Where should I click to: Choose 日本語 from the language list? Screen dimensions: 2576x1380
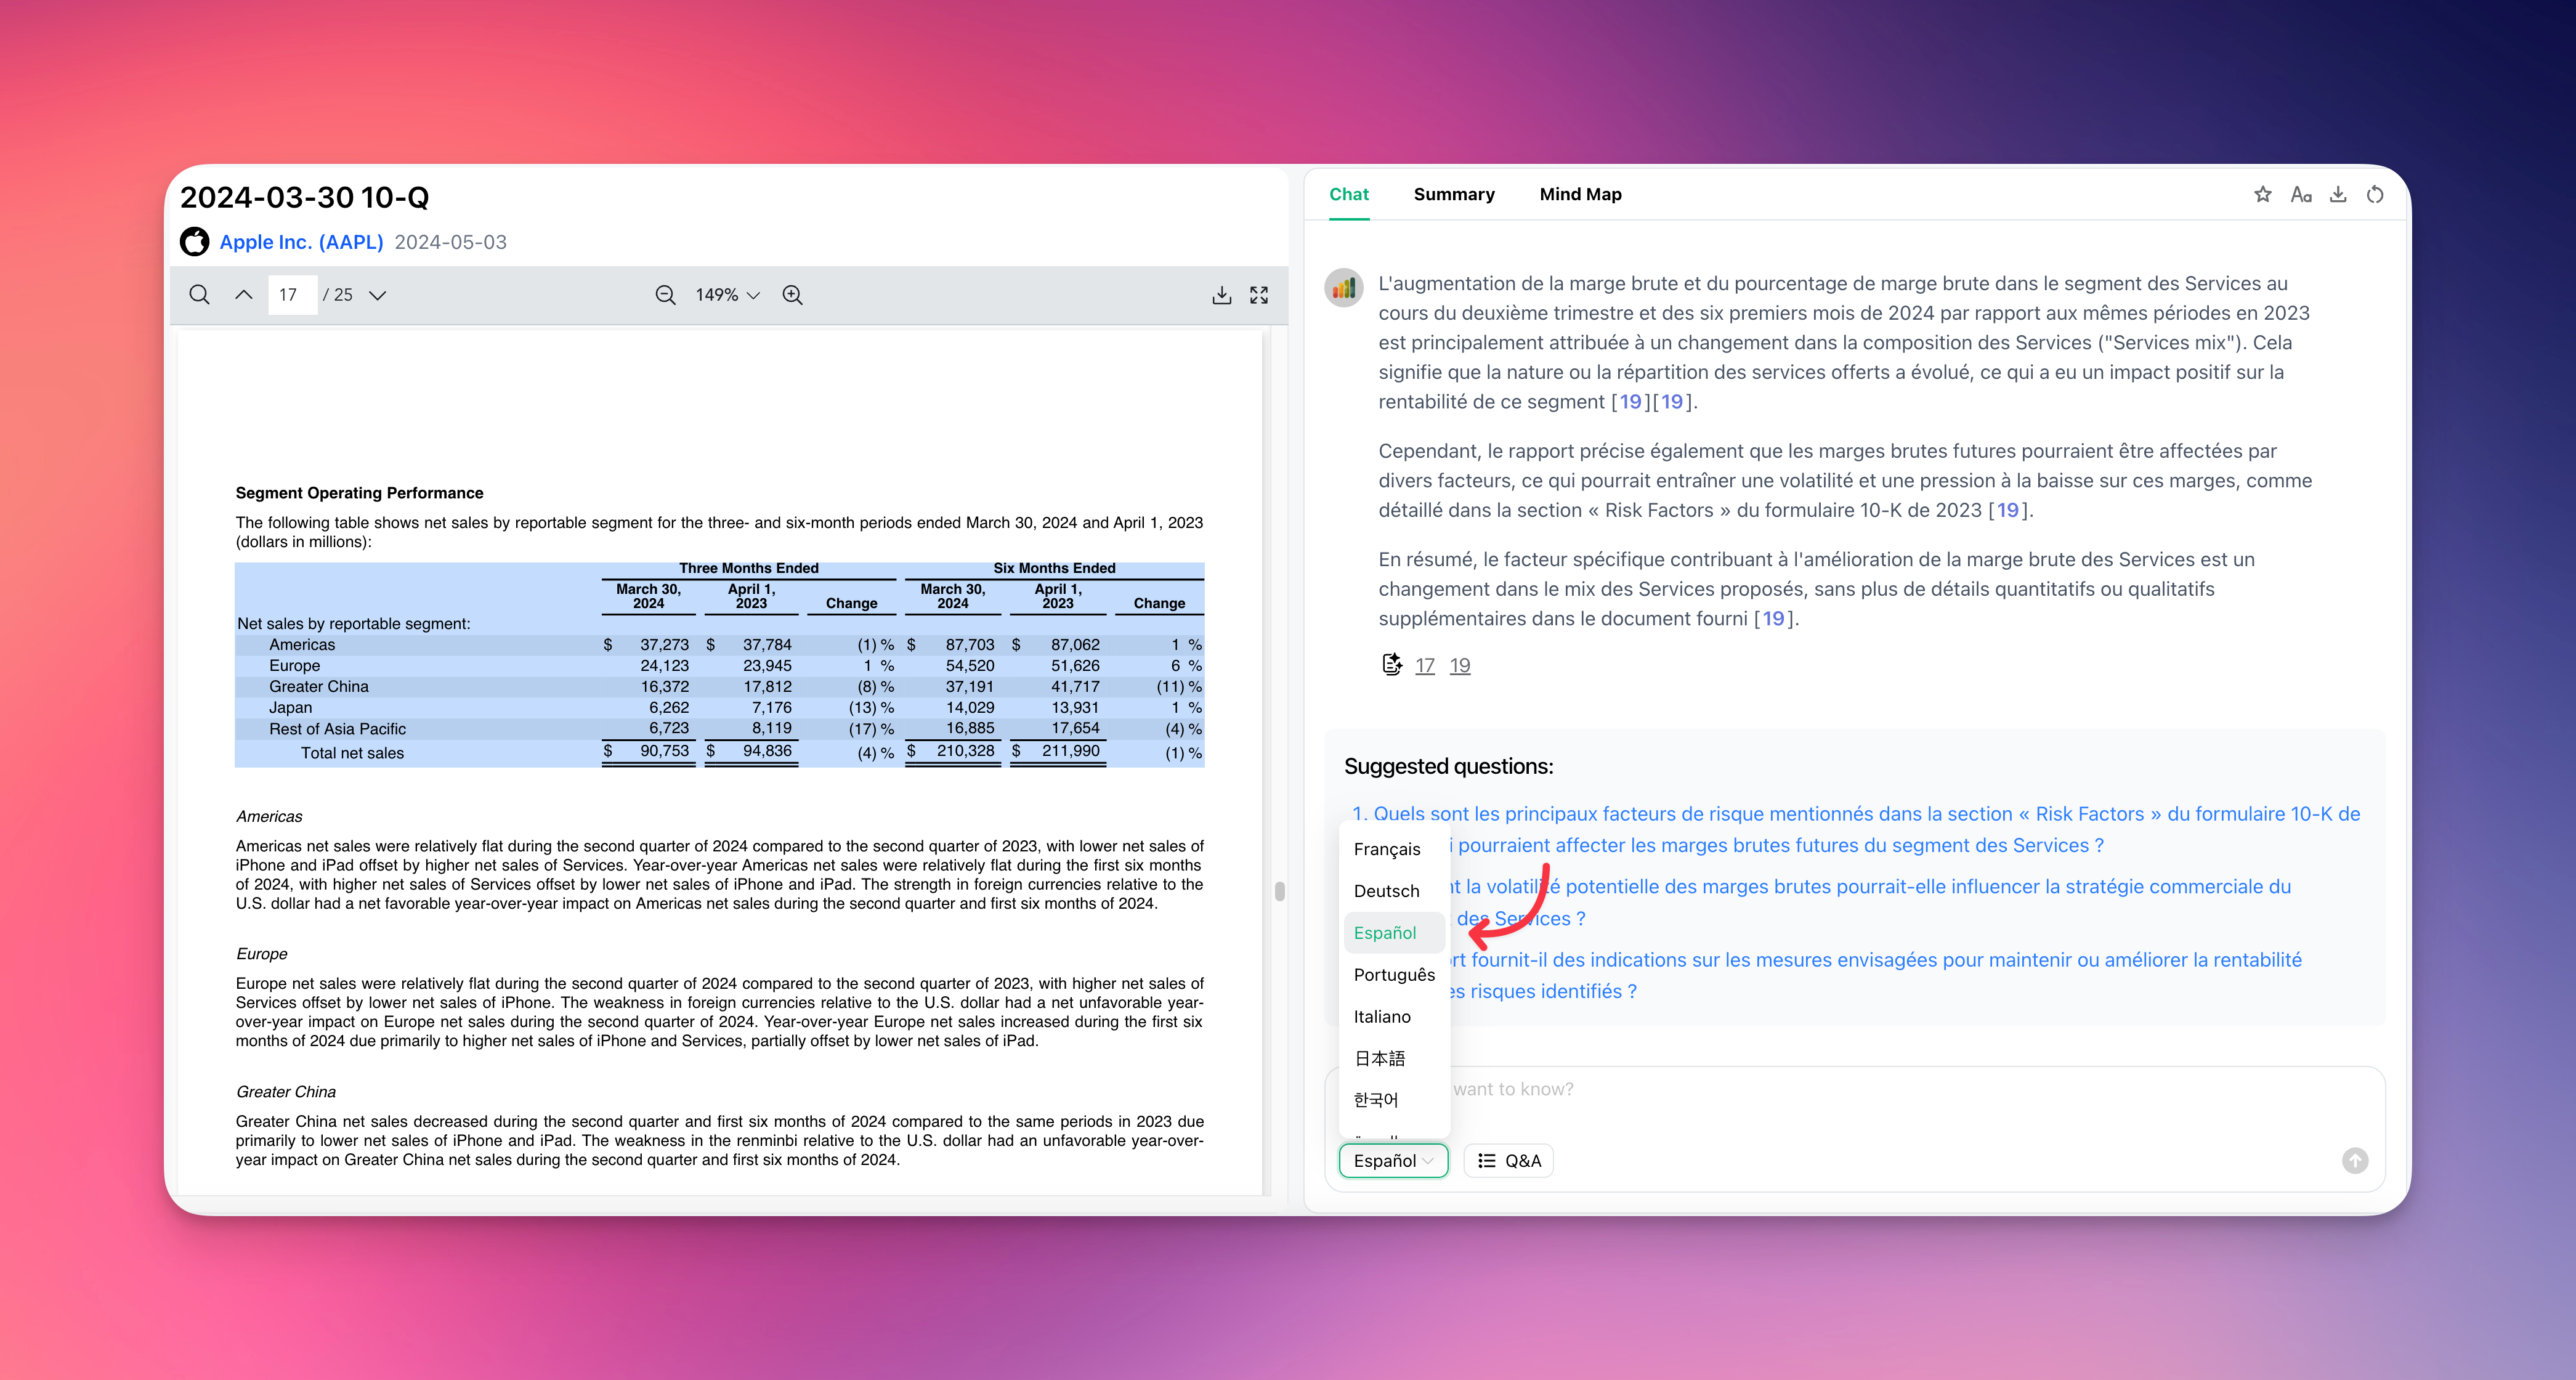click(1394, 1058)
